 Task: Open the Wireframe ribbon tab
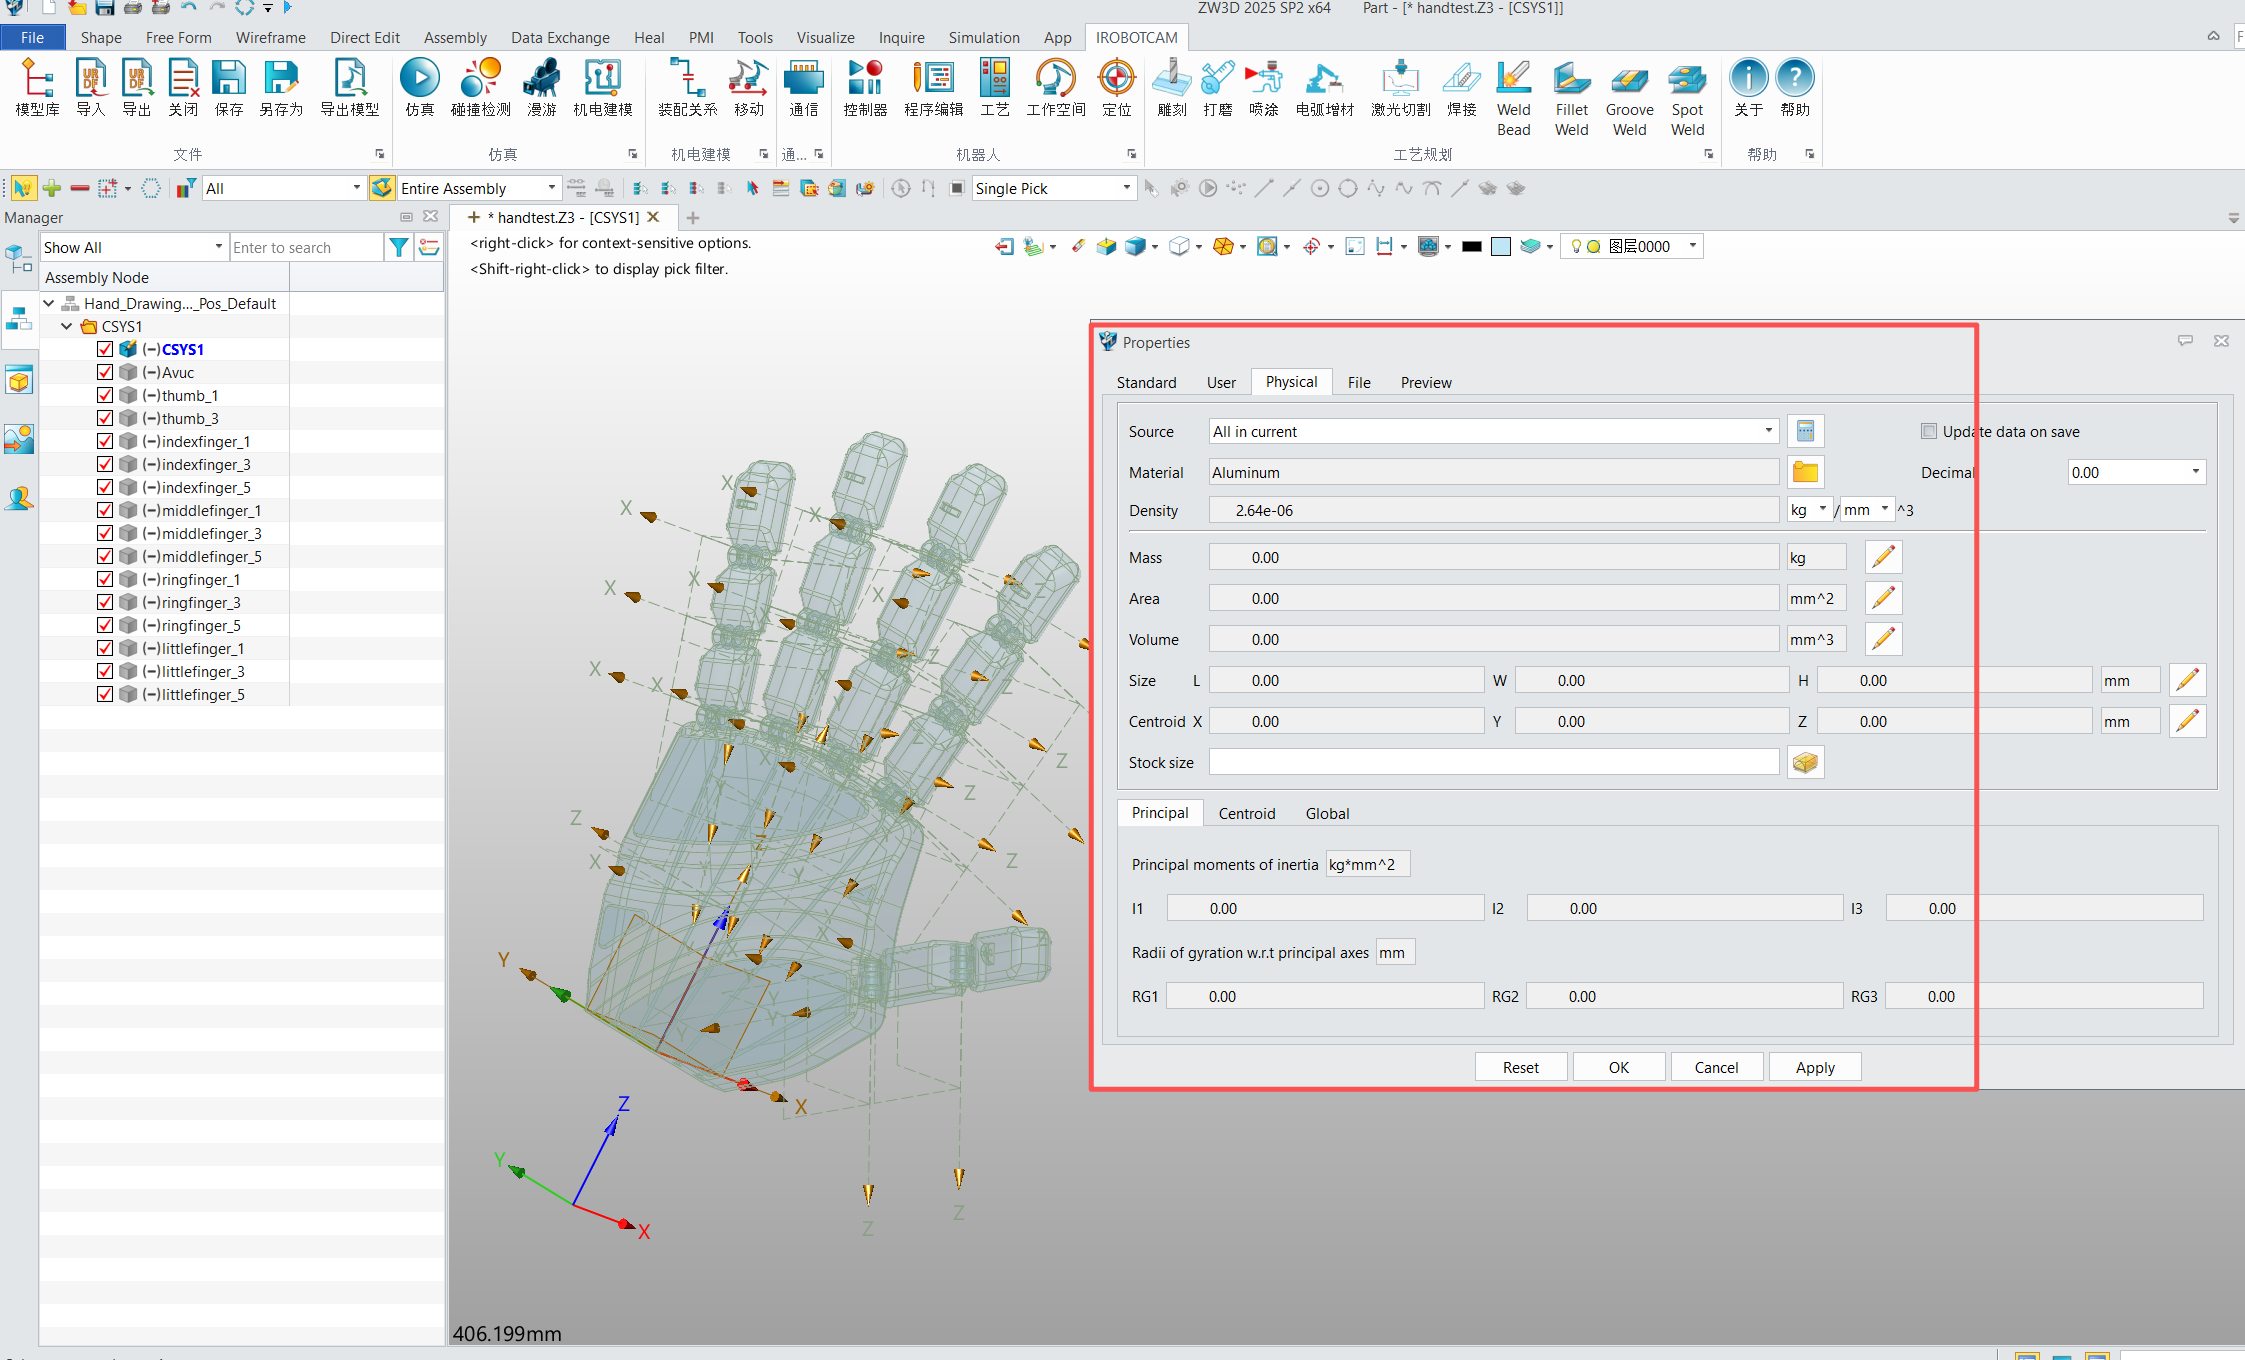pyautogui.click(x=270, y=37)
